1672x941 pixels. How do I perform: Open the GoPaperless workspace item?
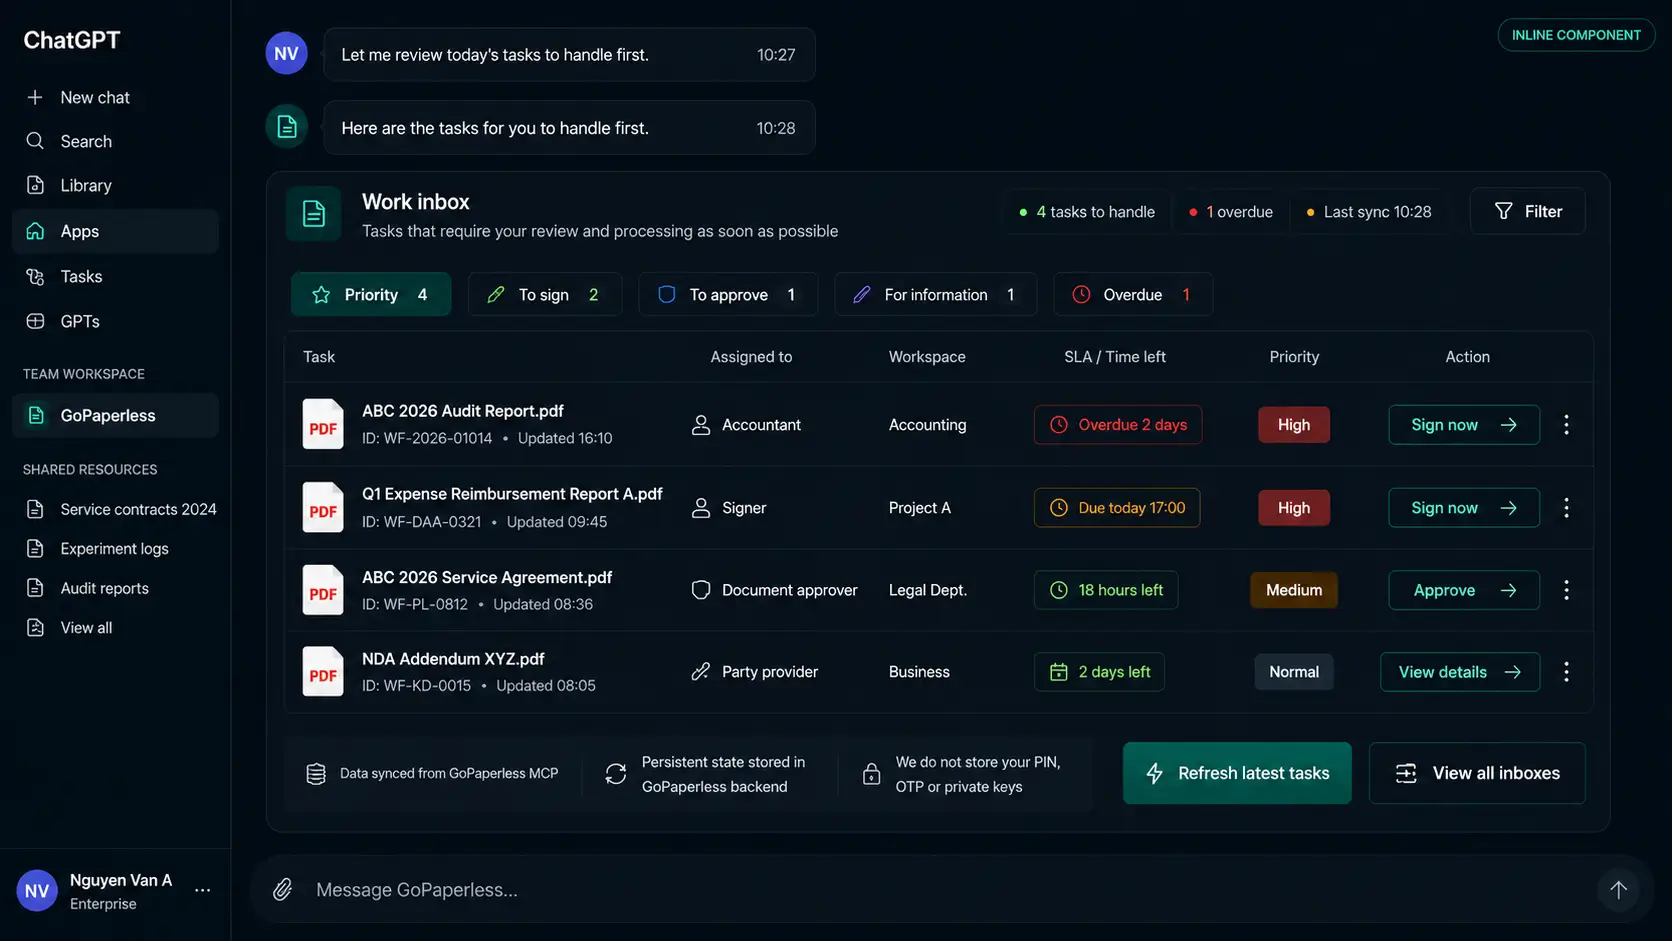click(x=115, y=415)
